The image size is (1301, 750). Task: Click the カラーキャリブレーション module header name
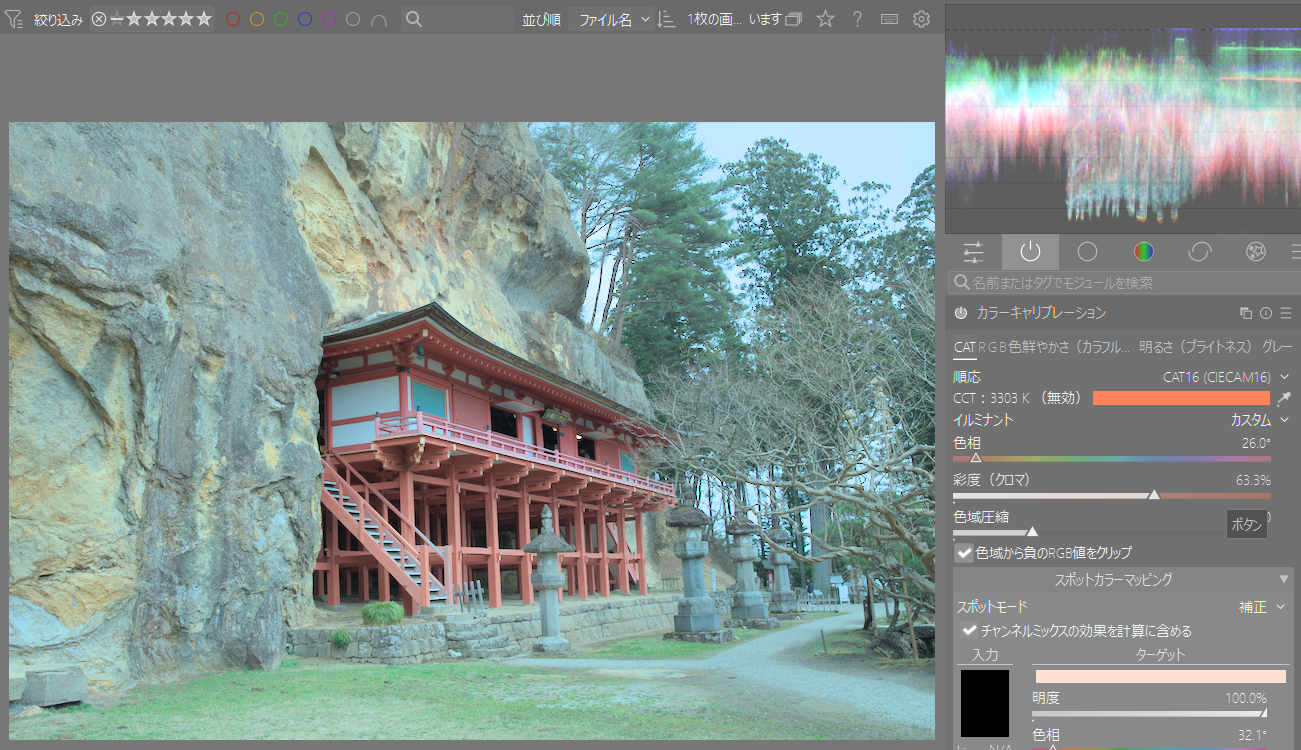pyautogui.click(x=1041, y=313)
